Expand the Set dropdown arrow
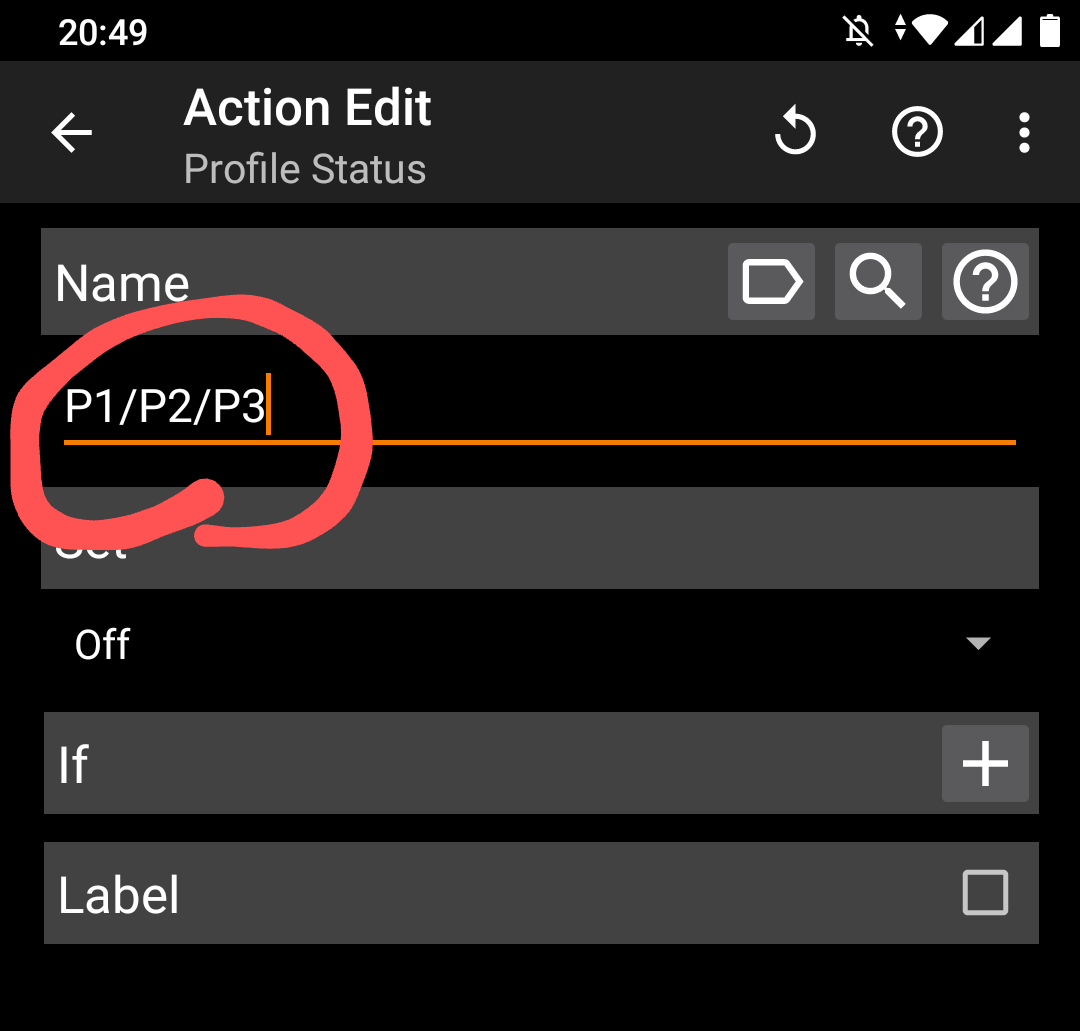1080x1031 pixels. (x=977, y=644)
